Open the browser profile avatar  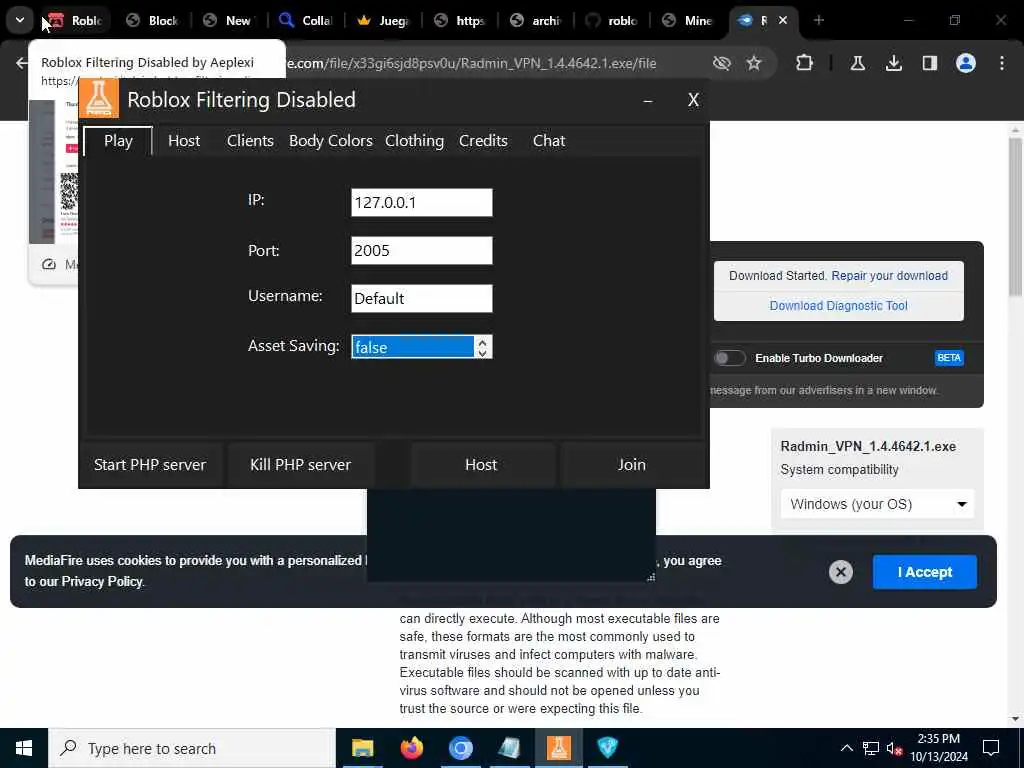click(x=965, y=63)
